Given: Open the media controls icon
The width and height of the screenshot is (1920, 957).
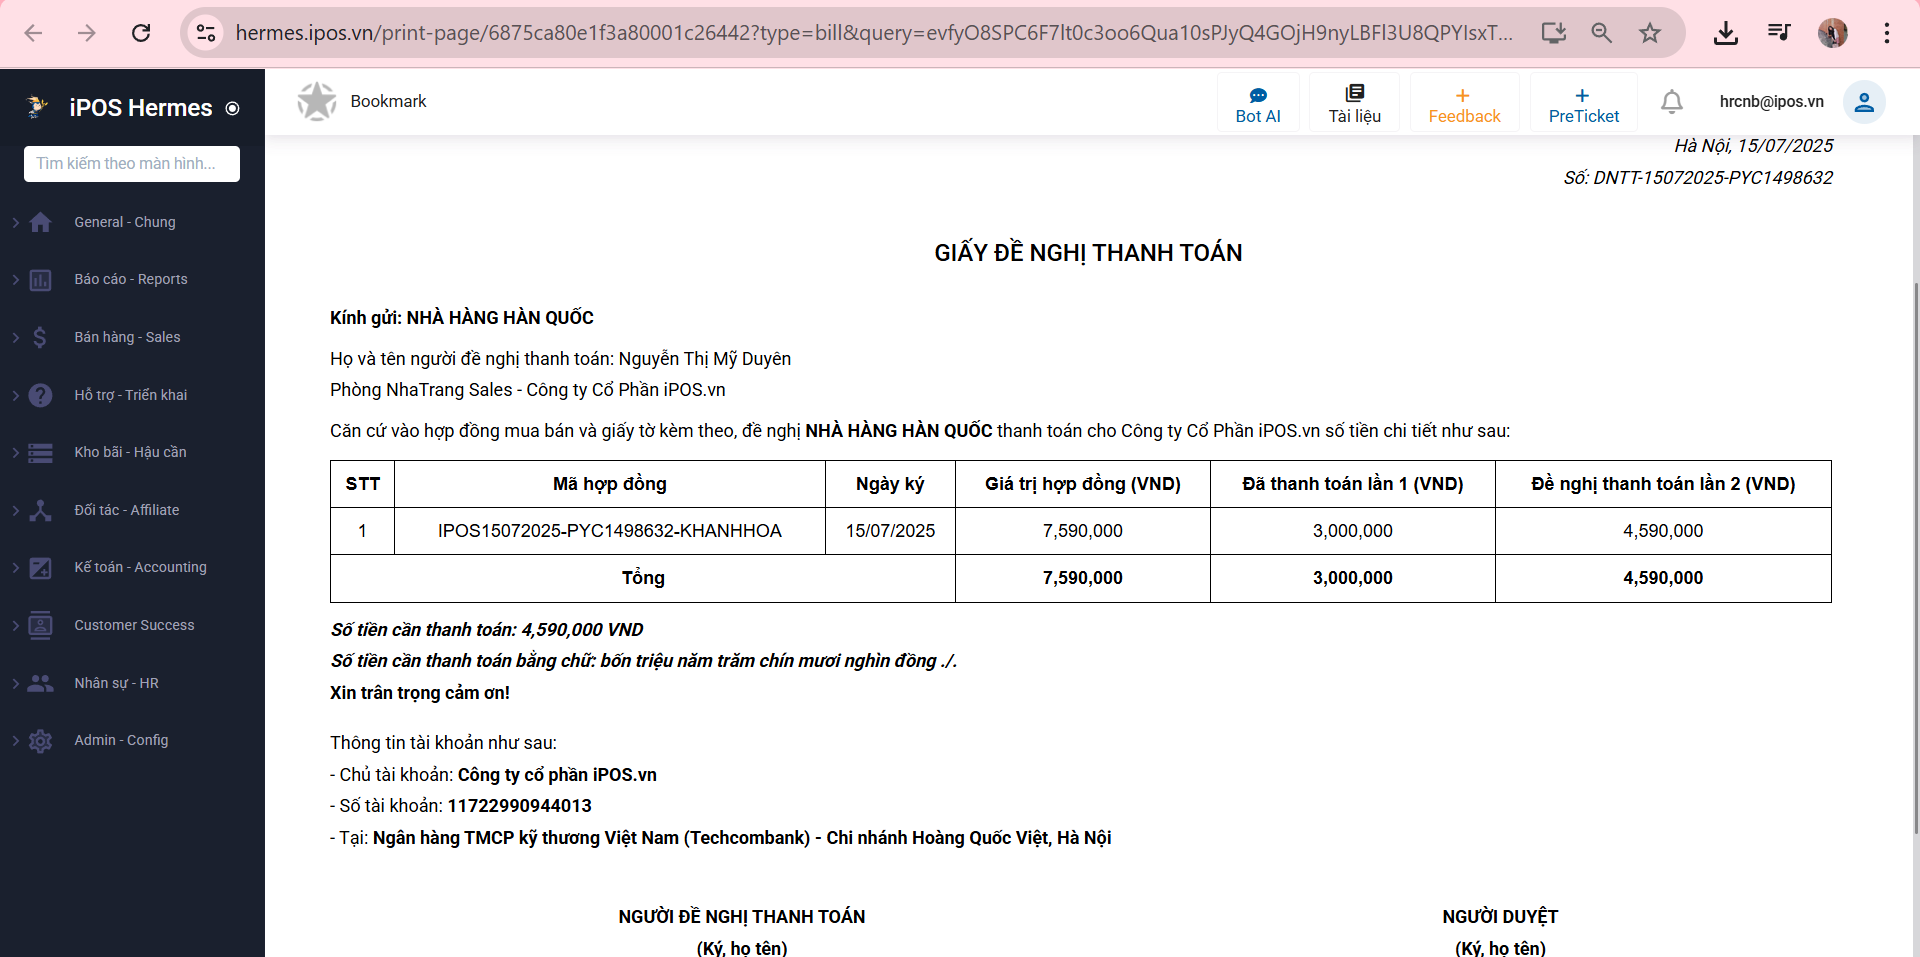Looking at the screenshot, I should [x=1779, y=33].
